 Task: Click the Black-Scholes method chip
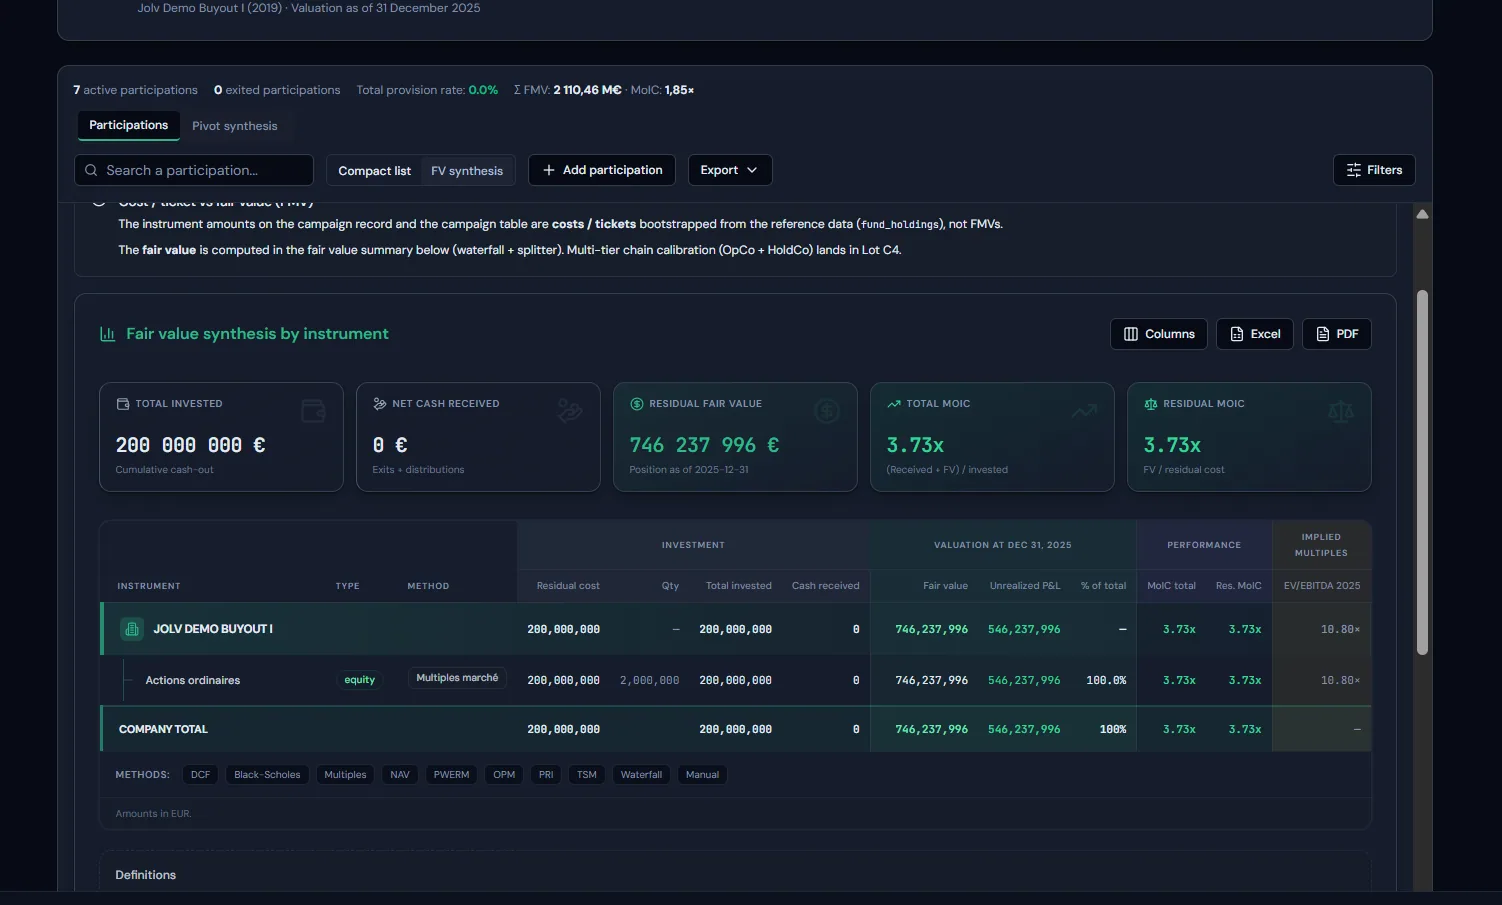(267, 775)
